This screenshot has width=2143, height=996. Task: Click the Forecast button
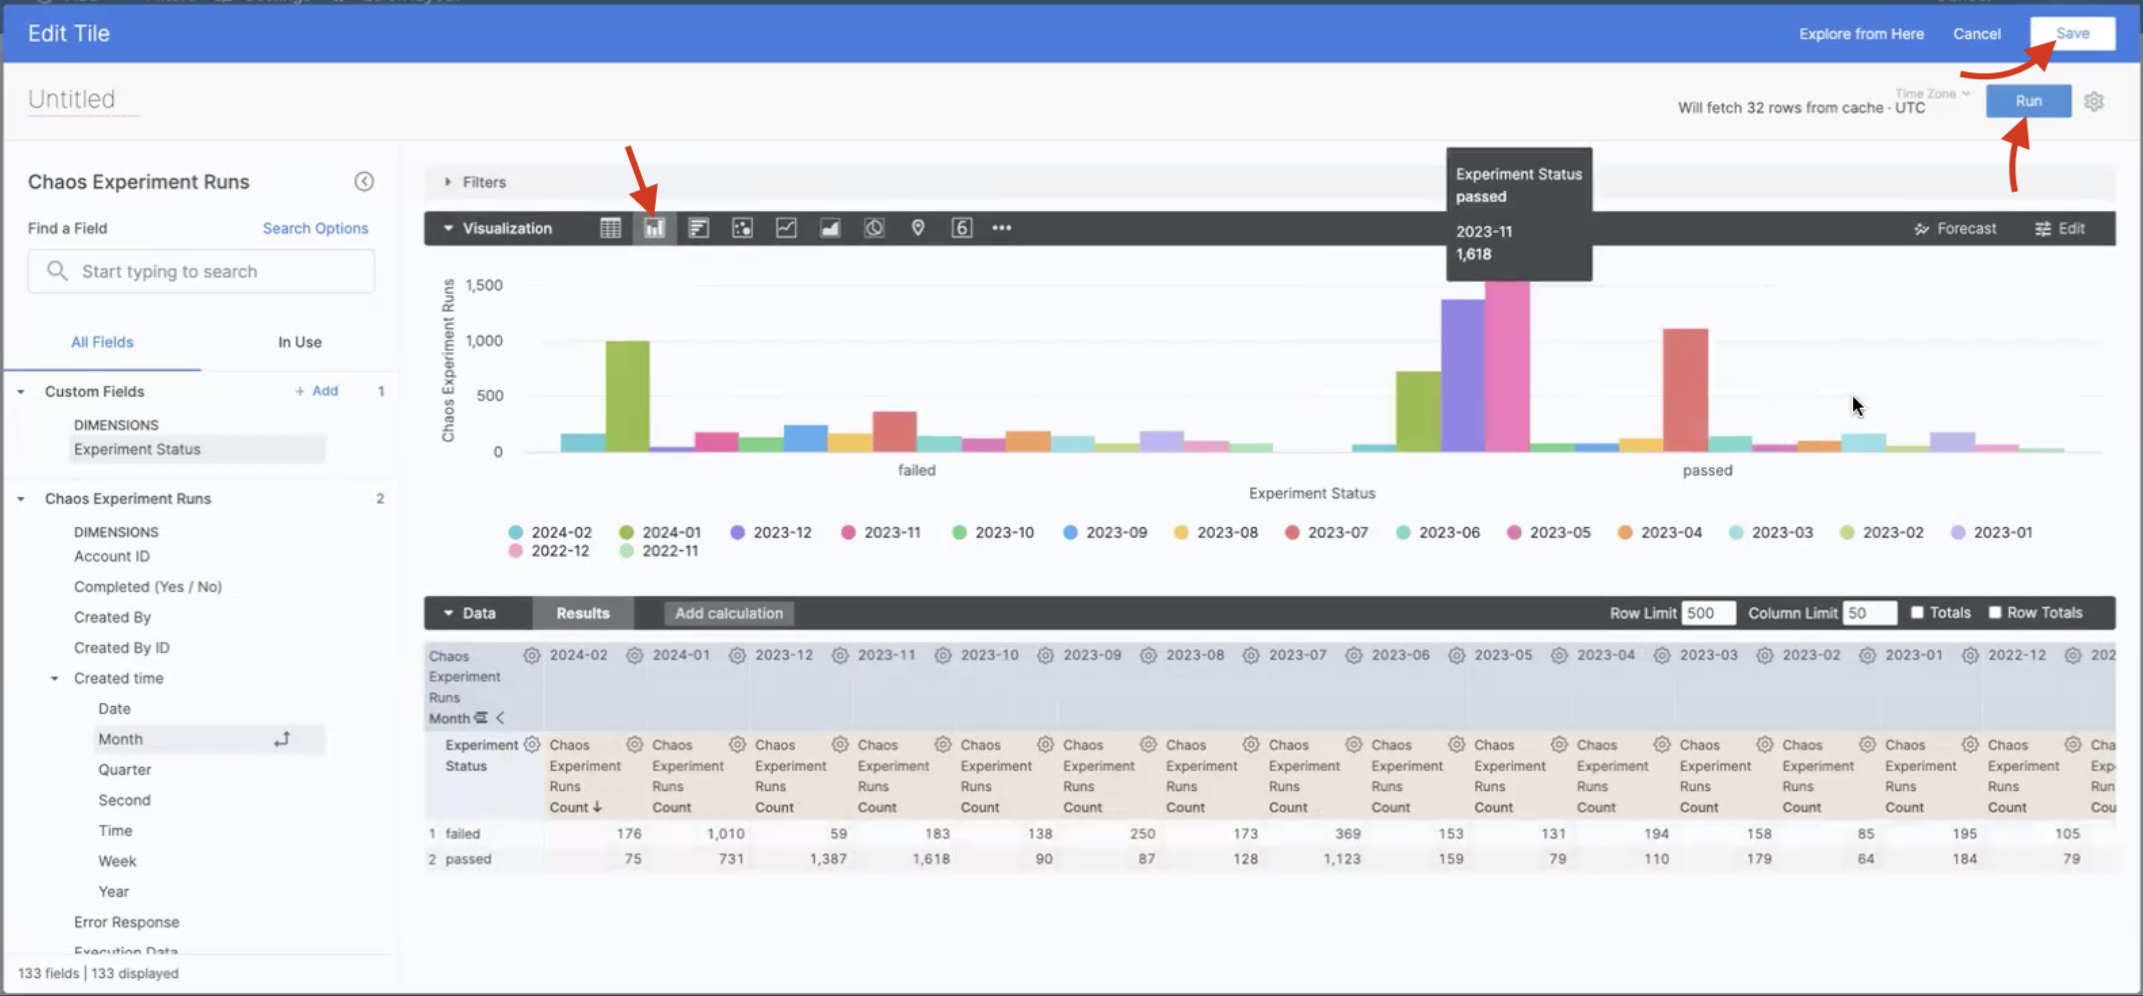point(1955,228)
